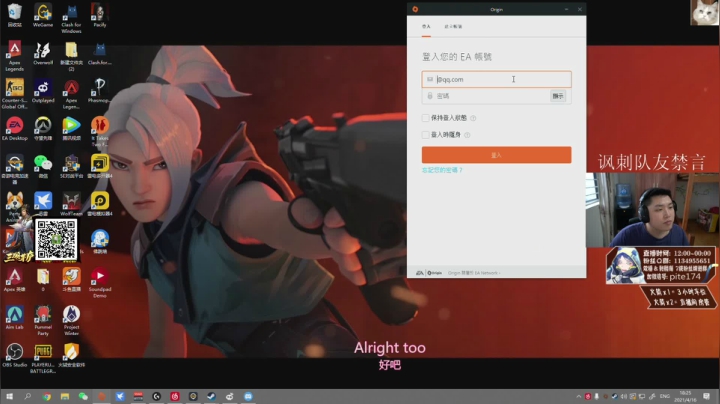This screenshot has height=404, width=720.
Task: Launch the Project Winter shortcut
Action: pos(71,320)
